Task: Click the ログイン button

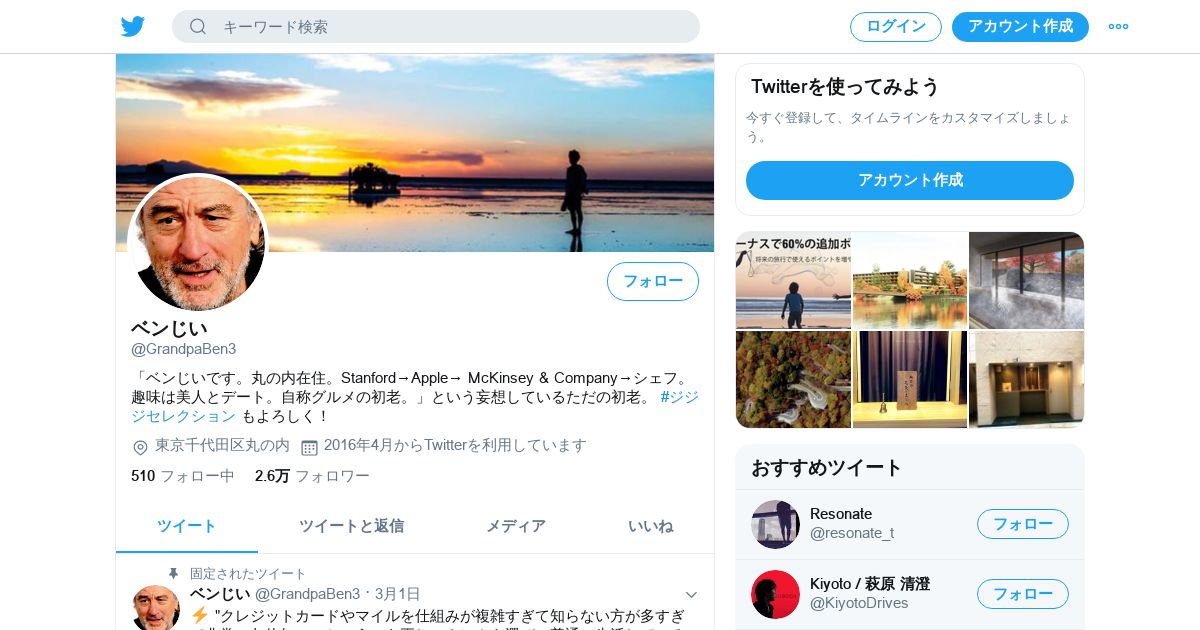Action: point(896,27)
